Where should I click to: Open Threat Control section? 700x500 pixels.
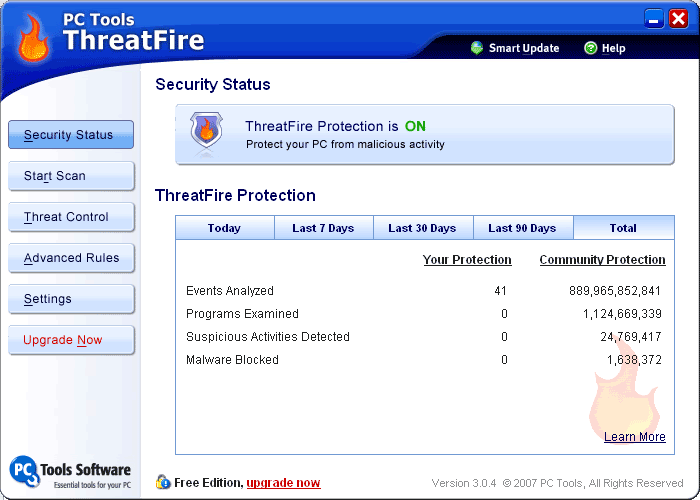click(x=70, y=217)
